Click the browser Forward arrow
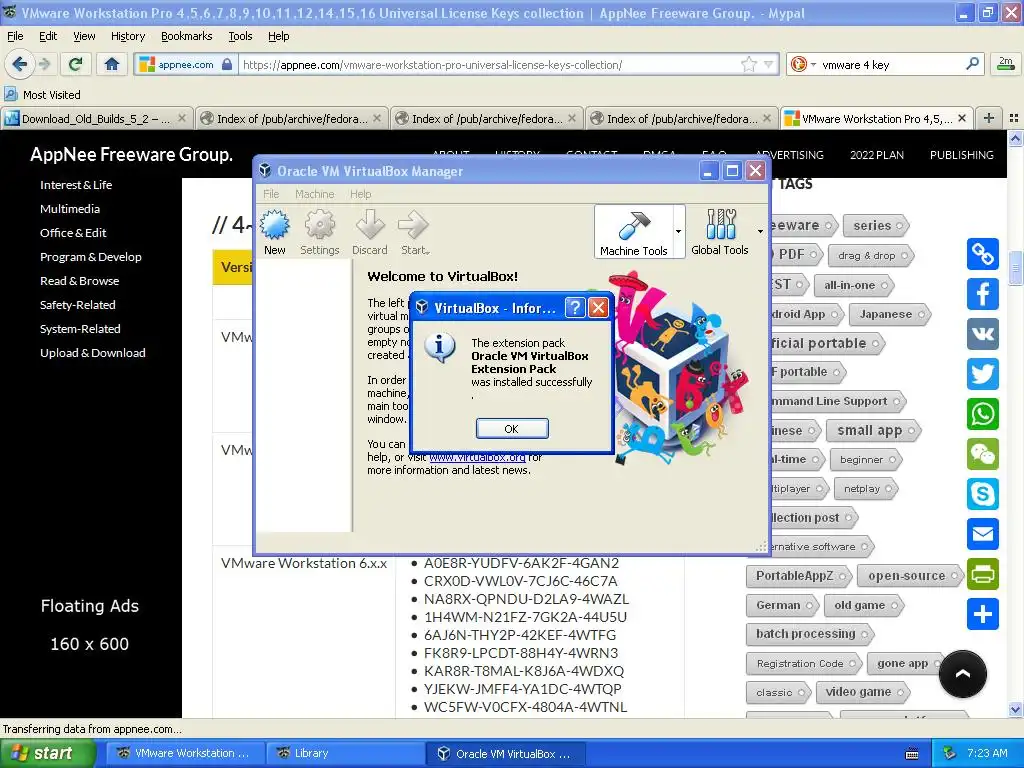 coord(44,64)
